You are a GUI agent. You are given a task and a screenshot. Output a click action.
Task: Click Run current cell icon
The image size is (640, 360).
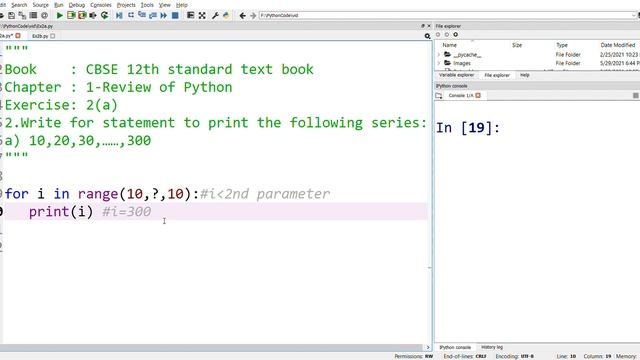[x=71, y=15]
